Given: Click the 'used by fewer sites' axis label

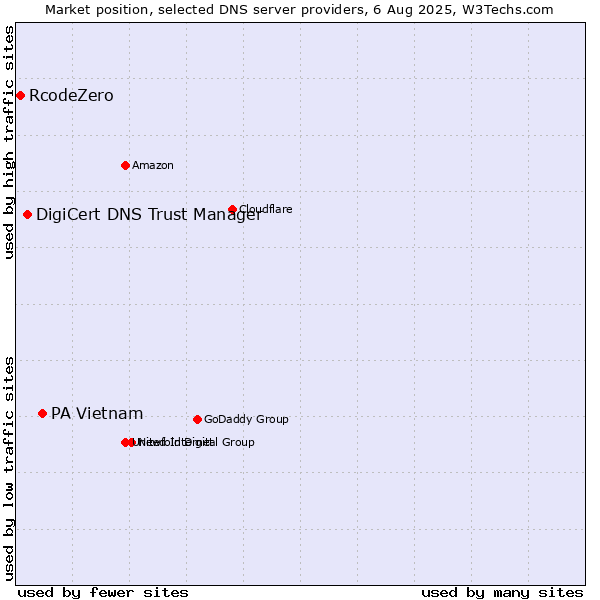Looking at the screenshot, I should click(x=103, y=593).
